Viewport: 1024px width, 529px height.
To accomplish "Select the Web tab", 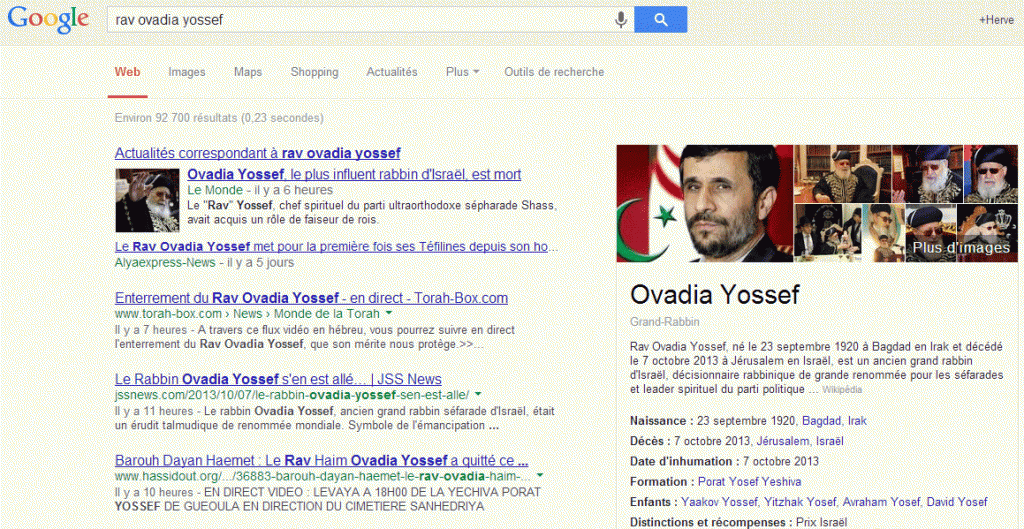I will 127,72.
